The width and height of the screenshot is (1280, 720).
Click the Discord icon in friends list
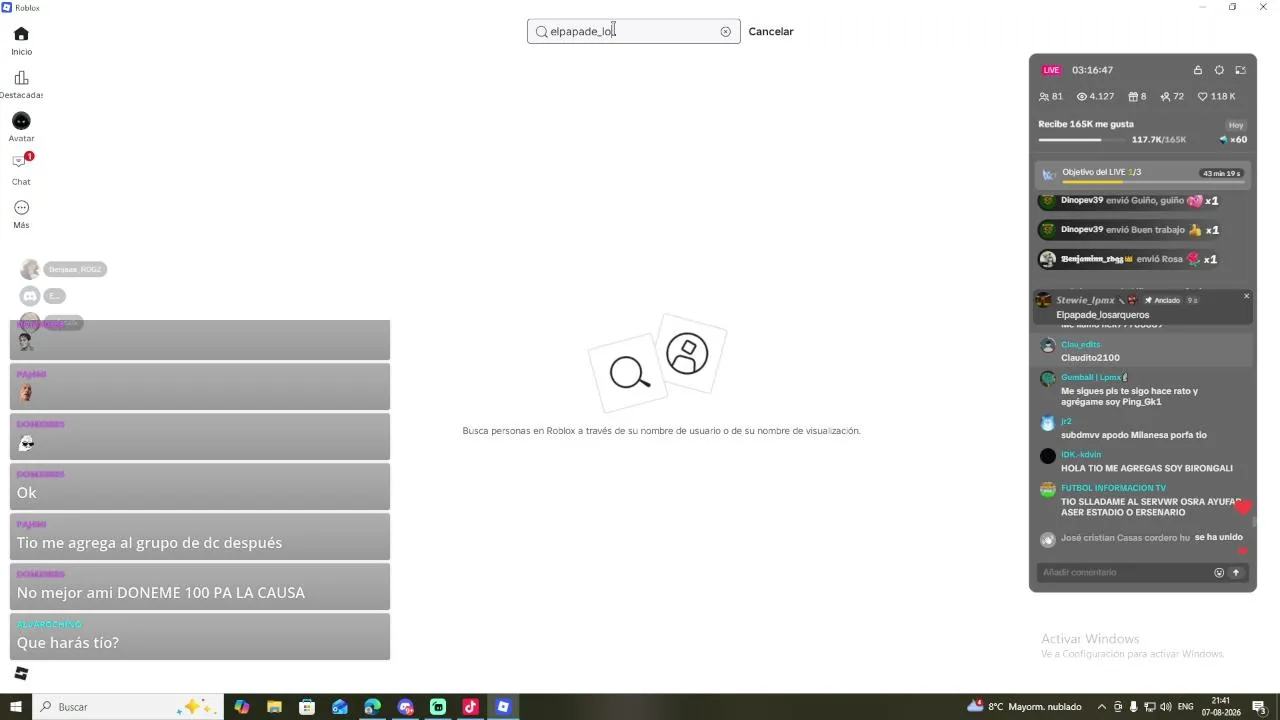[x=30, y=296]
